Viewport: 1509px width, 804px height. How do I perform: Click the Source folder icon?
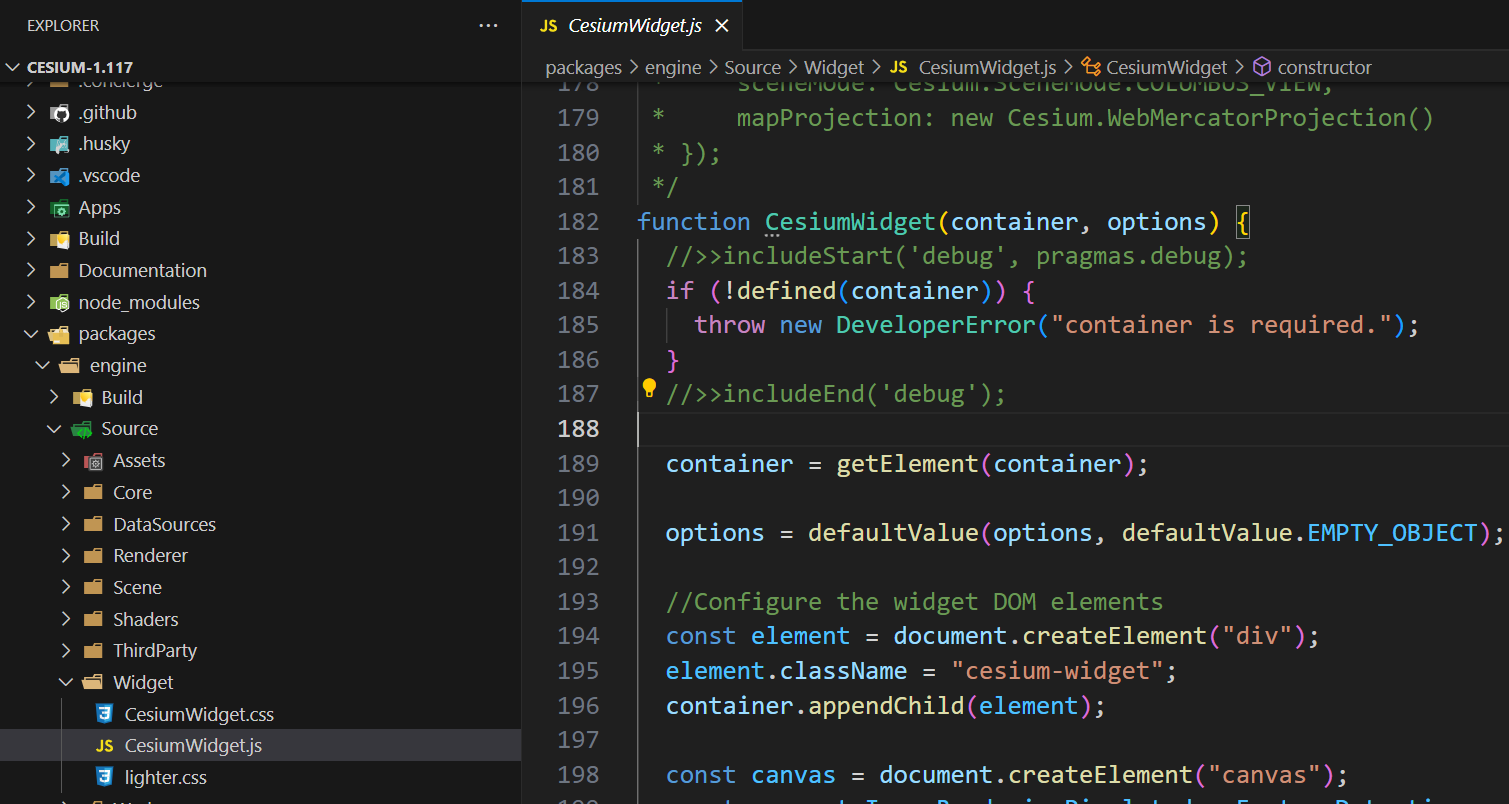(82, 429)
